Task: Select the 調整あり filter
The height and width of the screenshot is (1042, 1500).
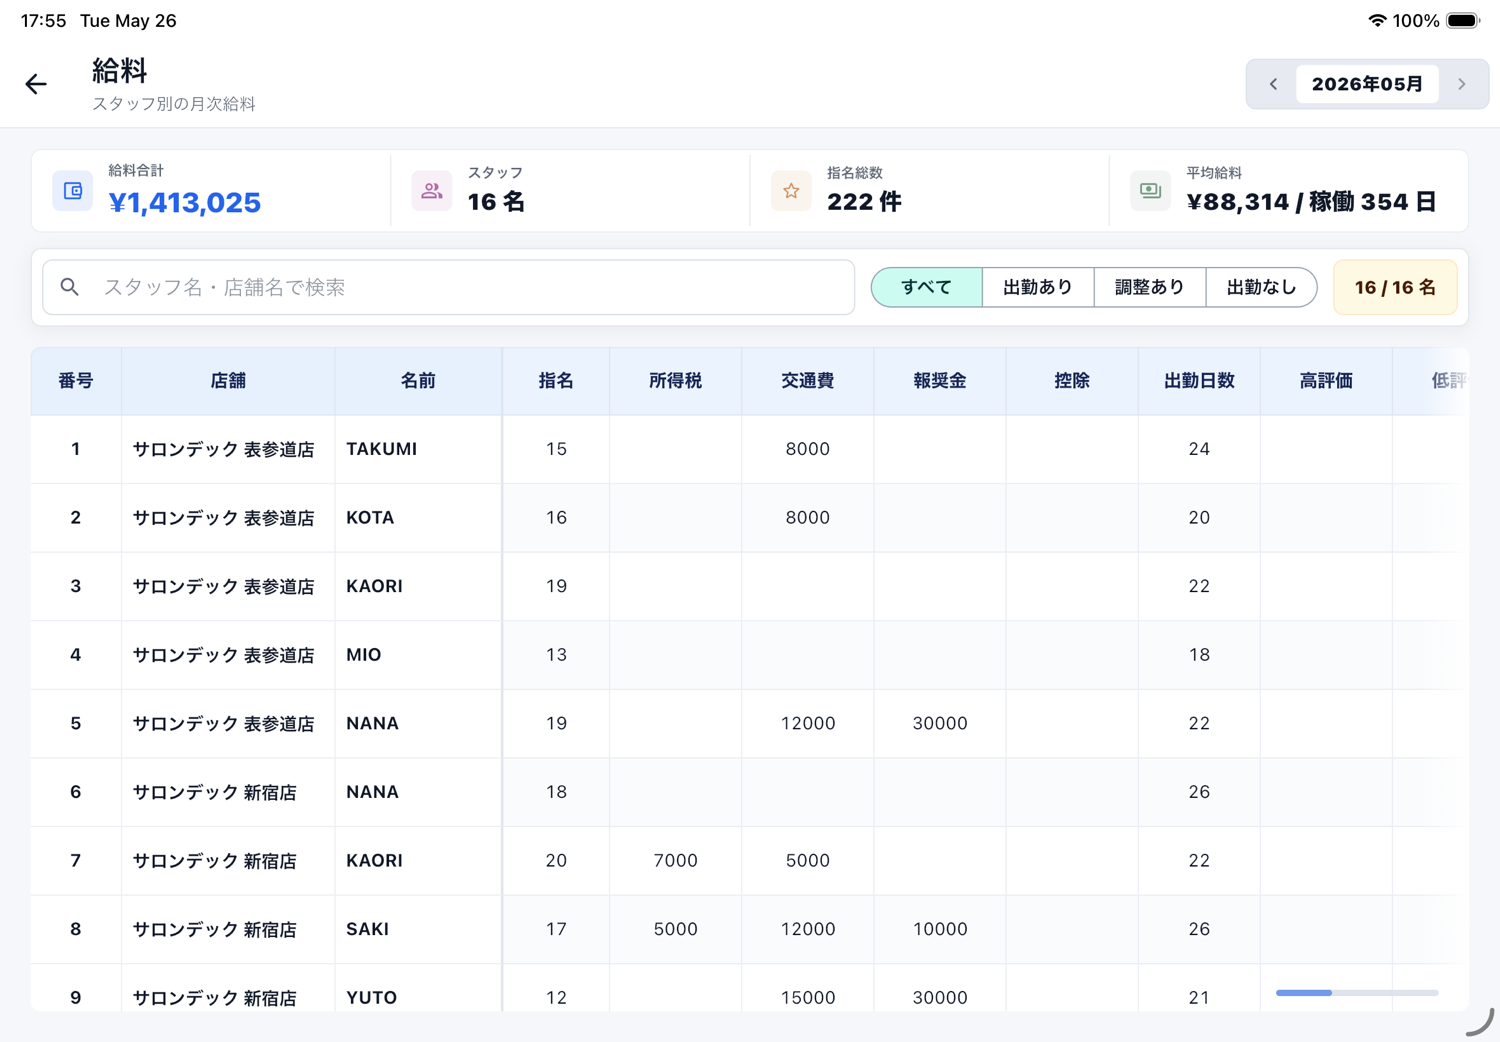Action: tap(1150, 287)
